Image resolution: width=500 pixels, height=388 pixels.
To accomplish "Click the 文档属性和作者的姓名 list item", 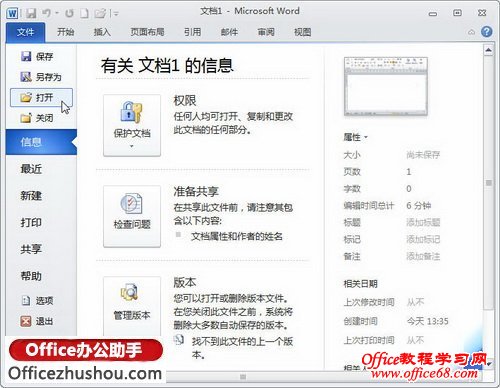I will (x=237, y=236).
